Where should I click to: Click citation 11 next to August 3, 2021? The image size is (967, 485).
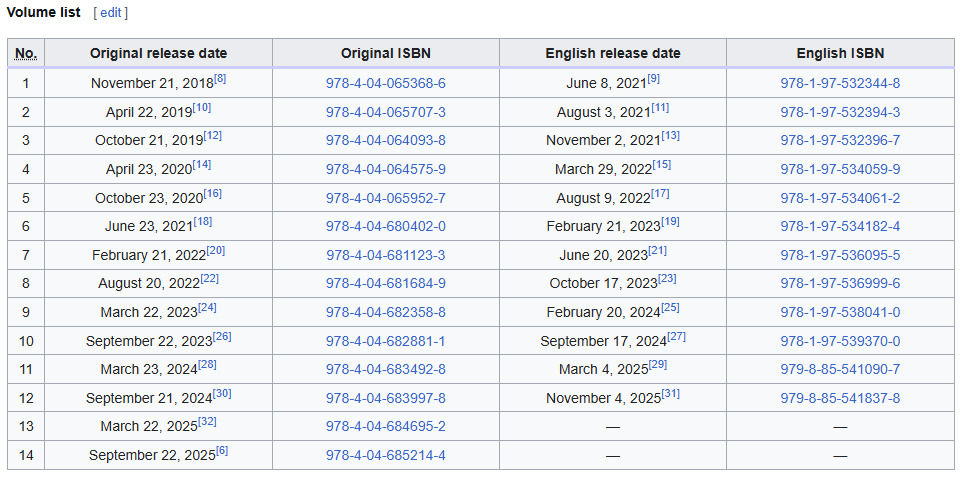(x=660, y=107)
